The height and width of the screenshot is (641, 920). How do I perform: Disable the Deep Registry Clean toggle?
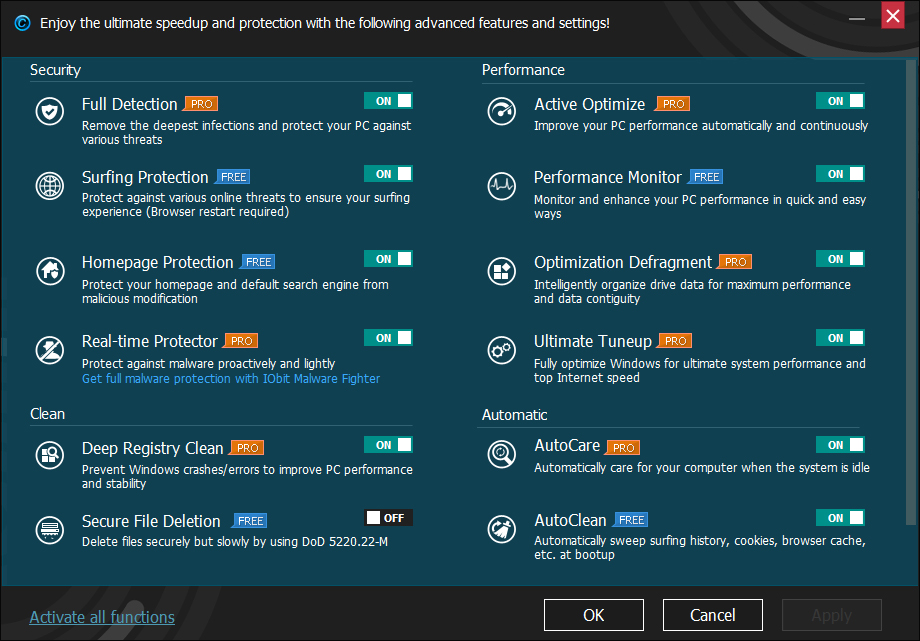(x=388, y=445)
